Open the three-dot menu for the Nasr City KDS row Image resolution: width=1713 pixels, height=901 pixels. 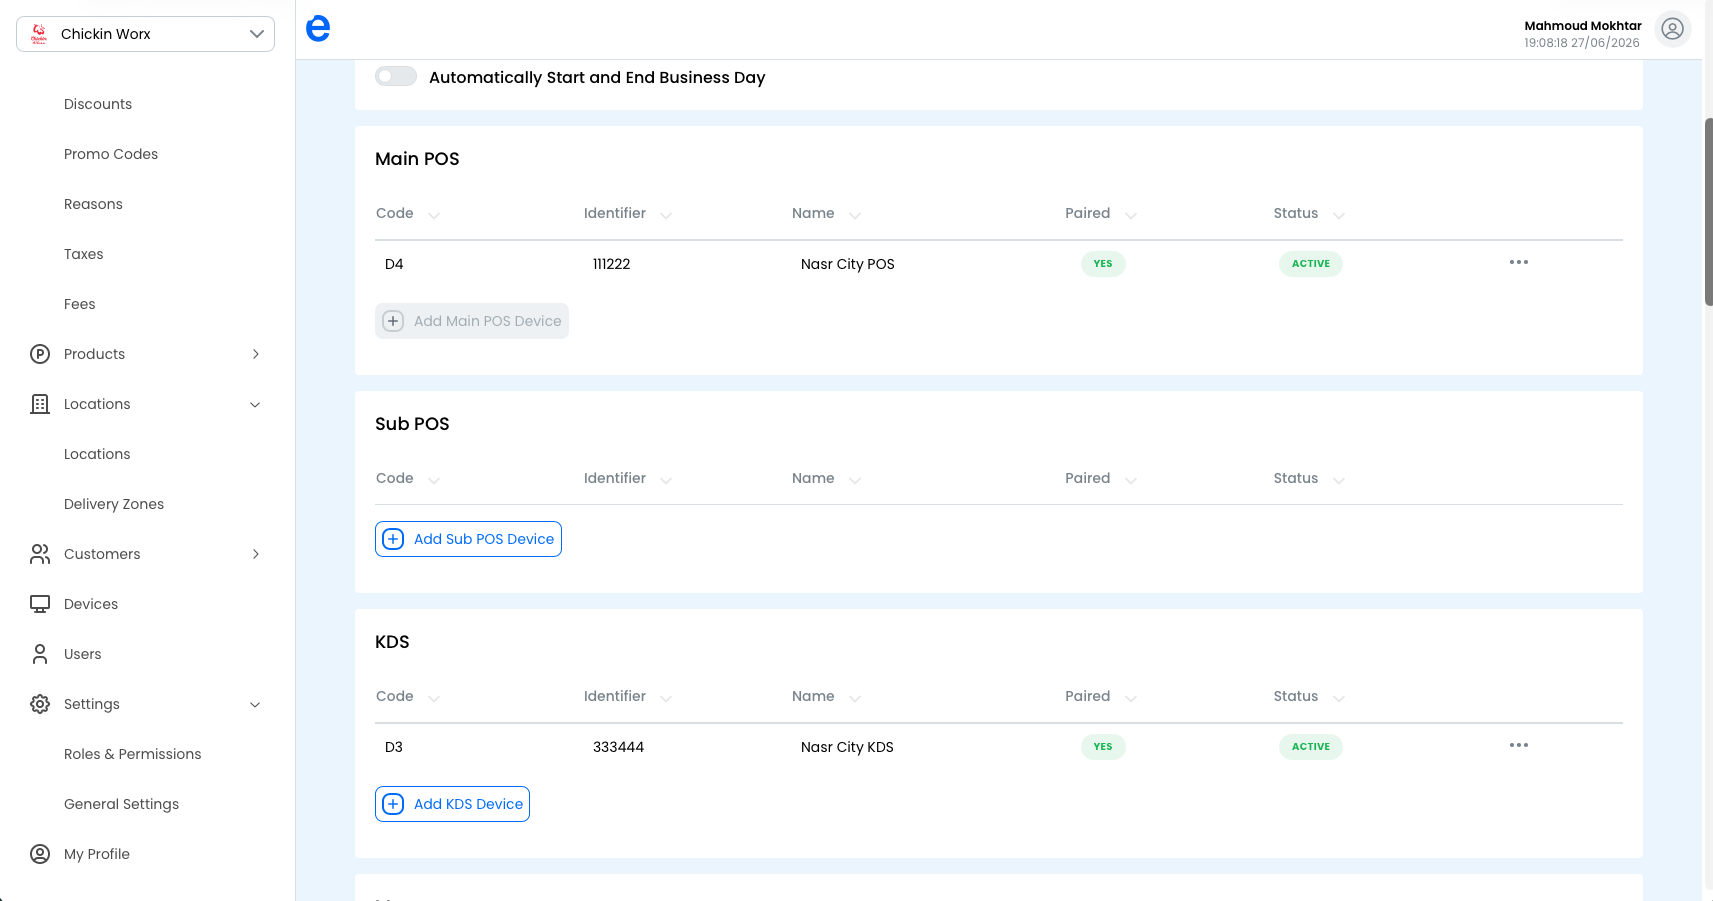coord(1518,745)
